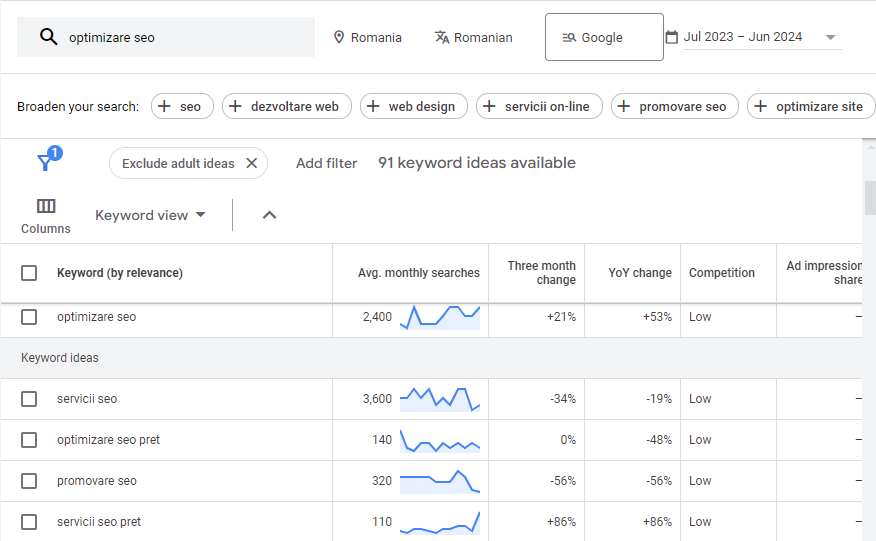Click the Romania location pin
The width and height of the screenshot is (876, 541).
(340, 37)
